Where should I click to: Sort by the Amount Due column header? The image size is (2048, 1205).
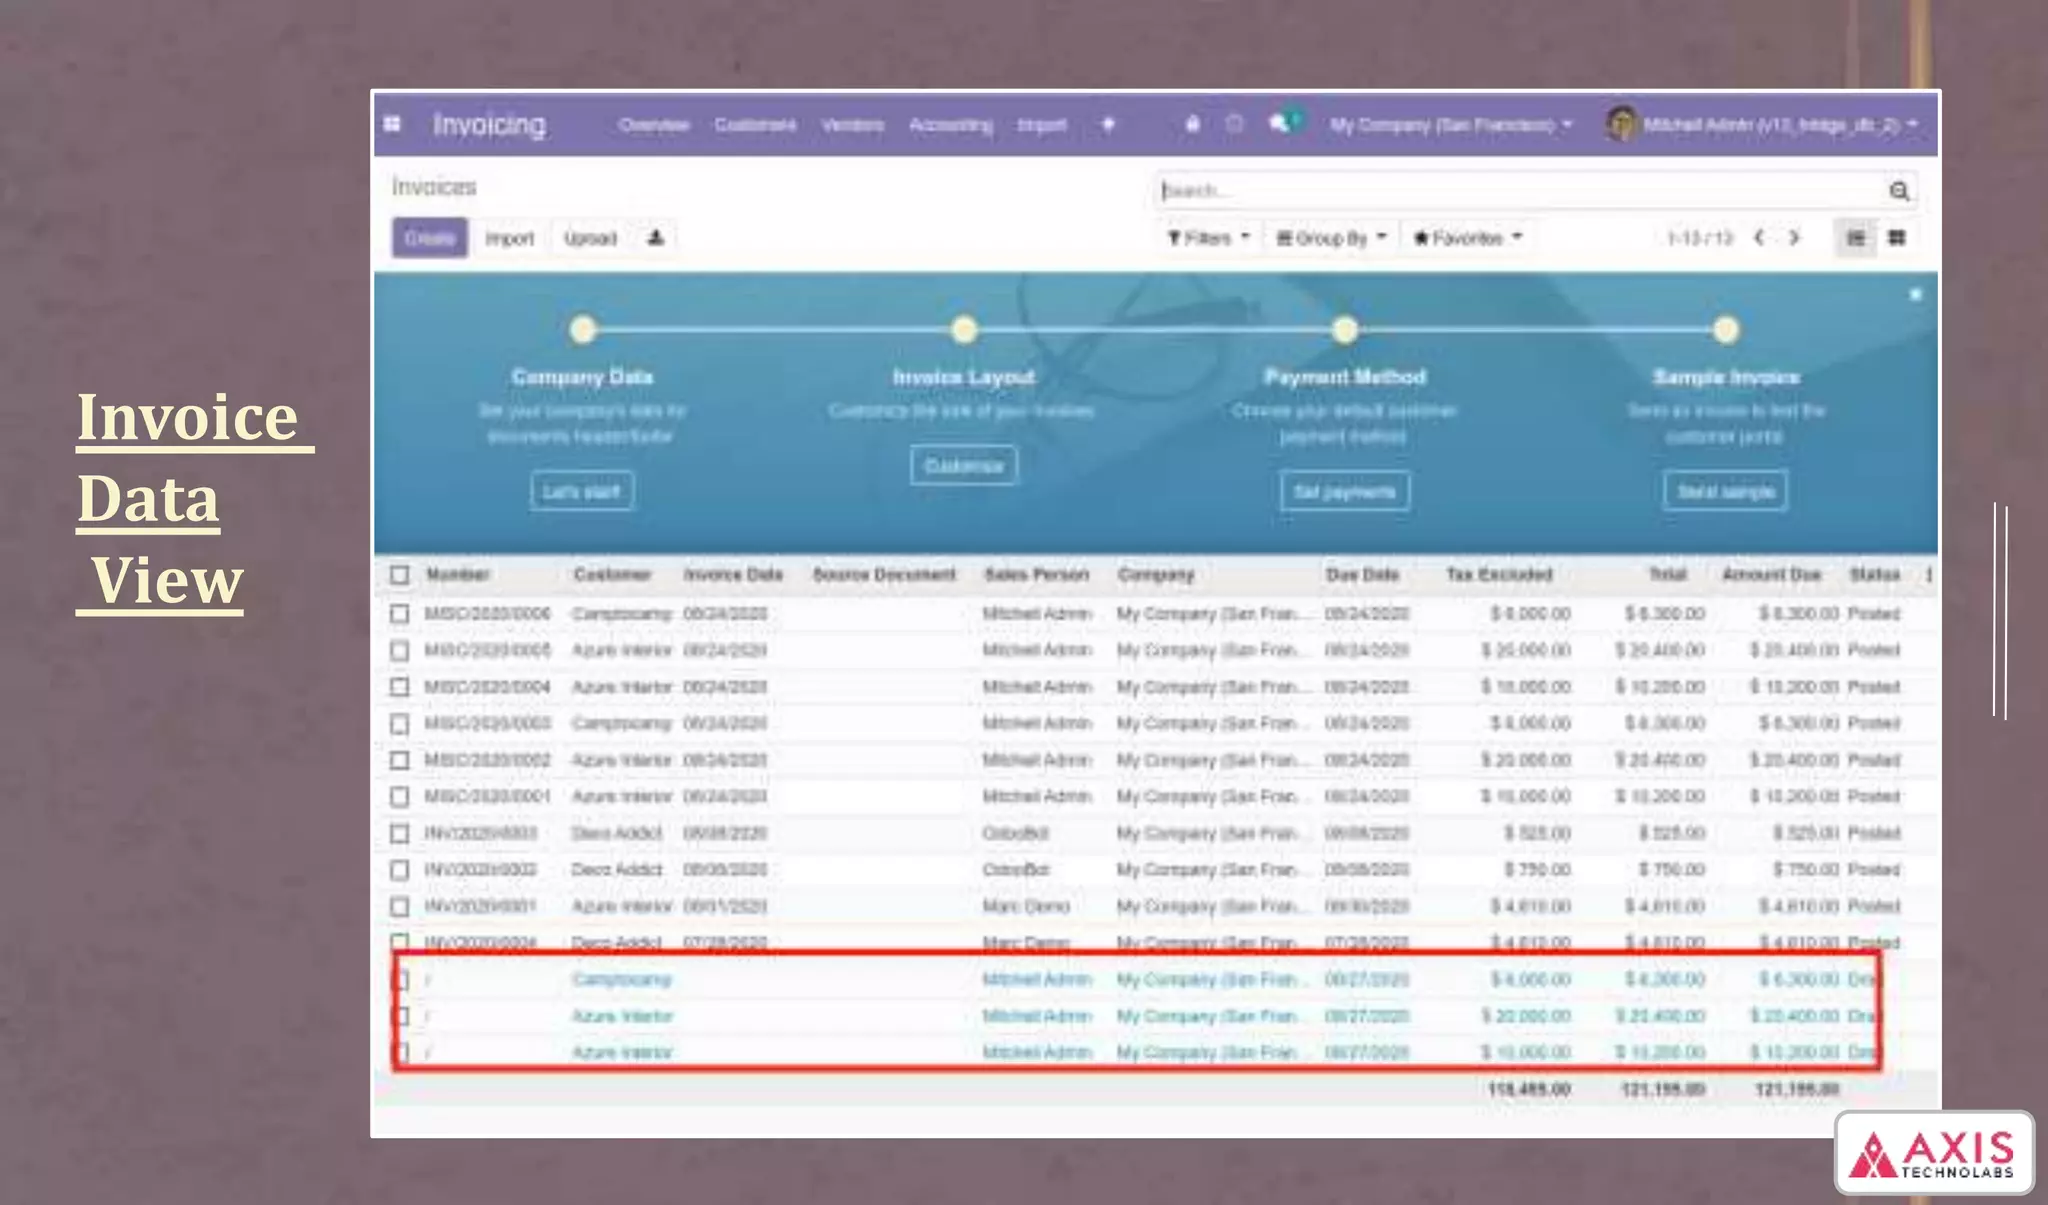point(1771,574)
